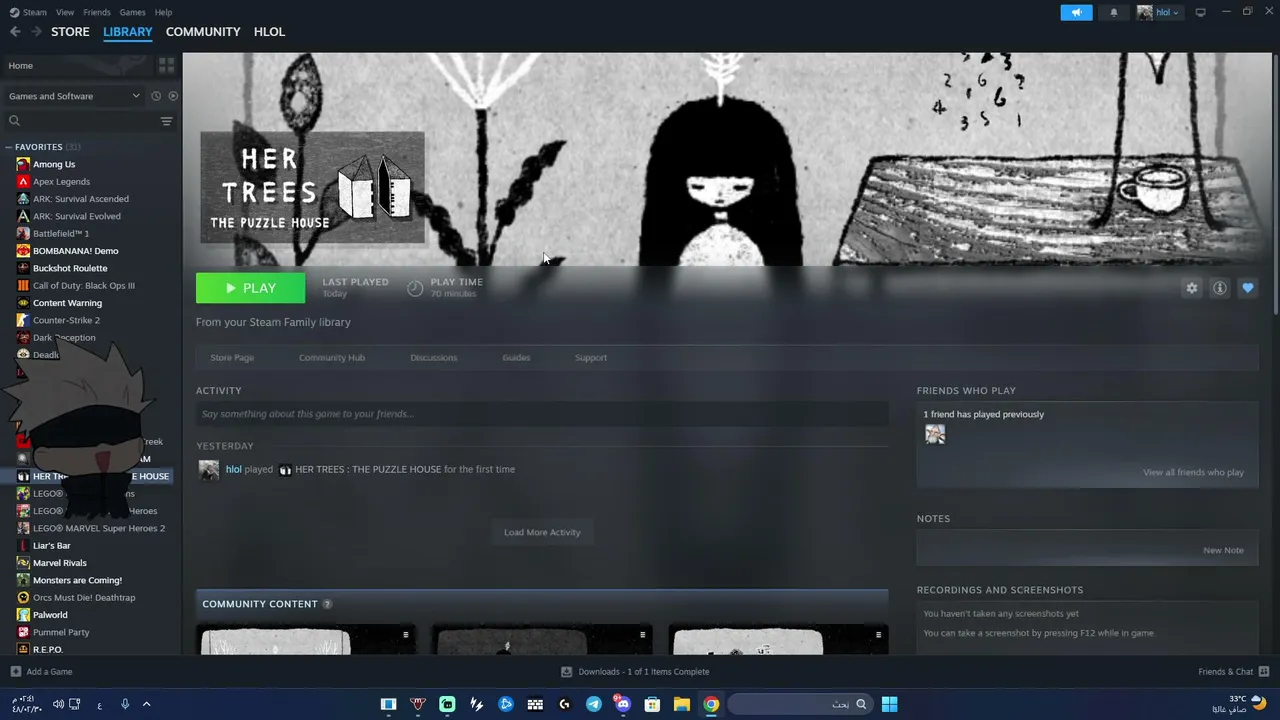Open the Discussions link

pos(434,357)
